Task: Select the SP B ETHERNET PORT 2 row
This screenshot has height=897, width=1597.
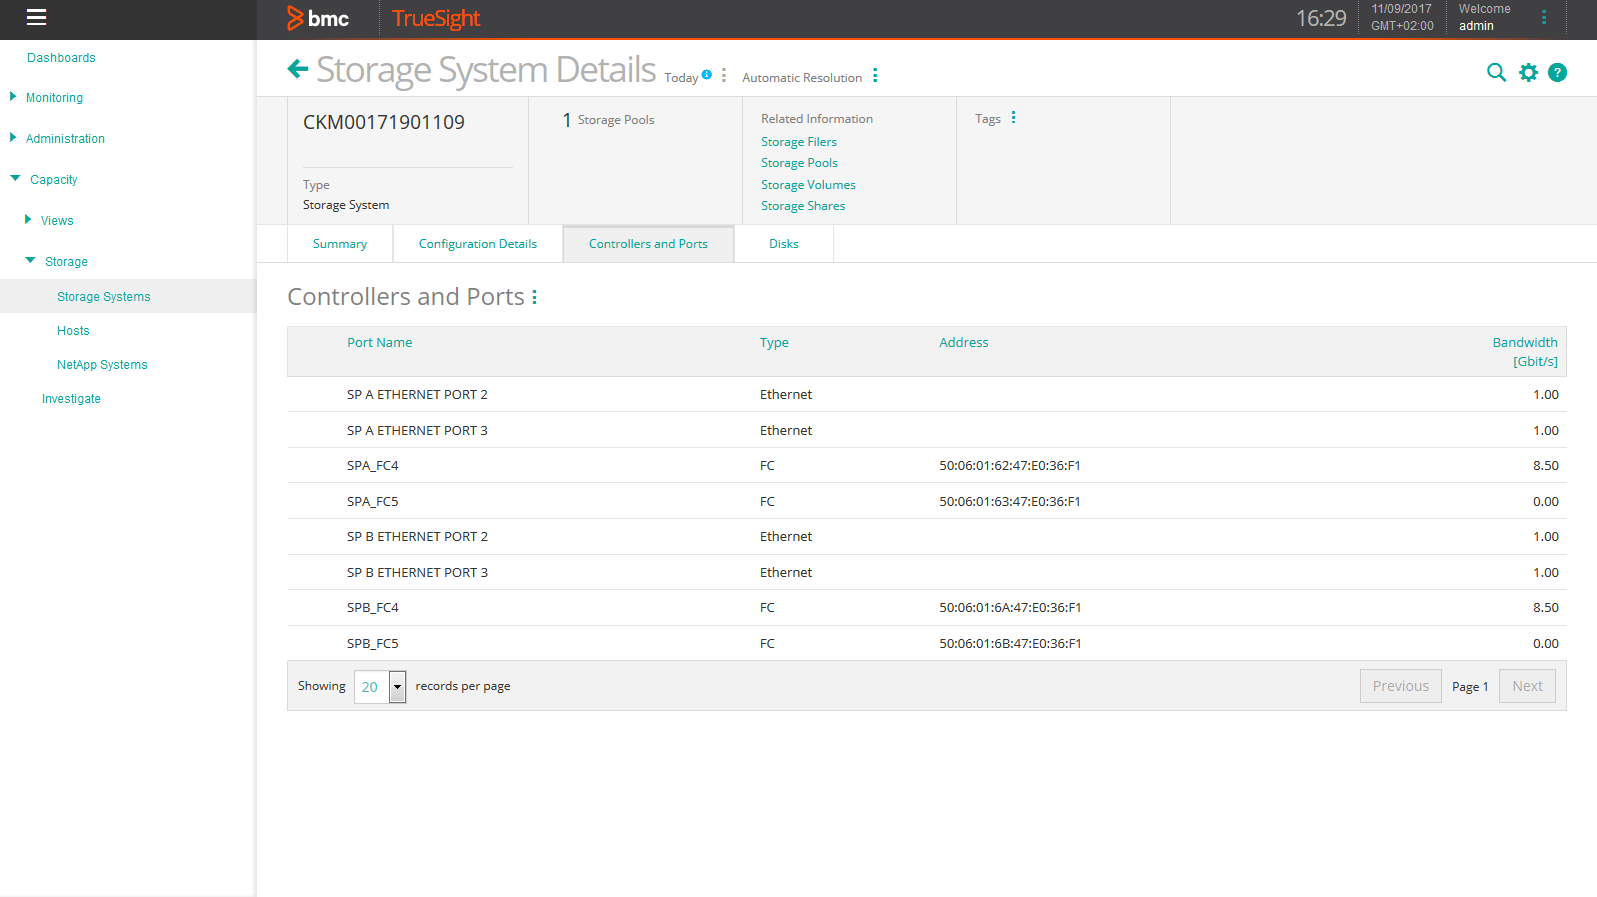Action: click(926, 537)
